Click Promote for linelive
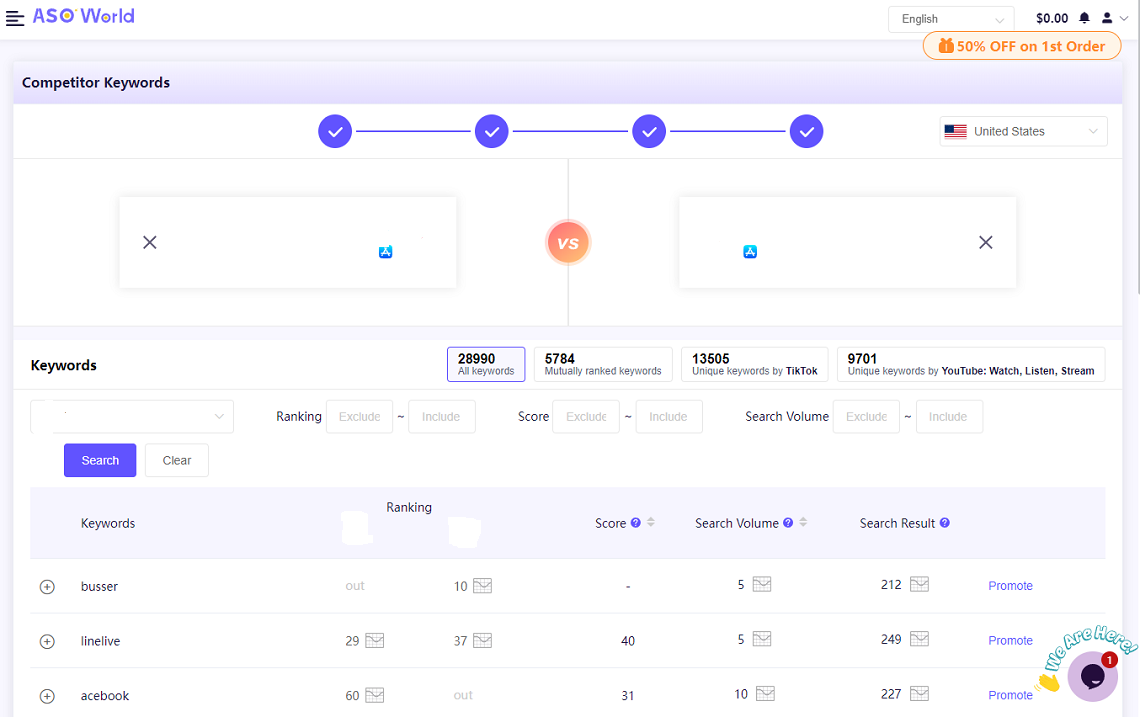Screen dimensions: 1140x717 point(1010,641)
